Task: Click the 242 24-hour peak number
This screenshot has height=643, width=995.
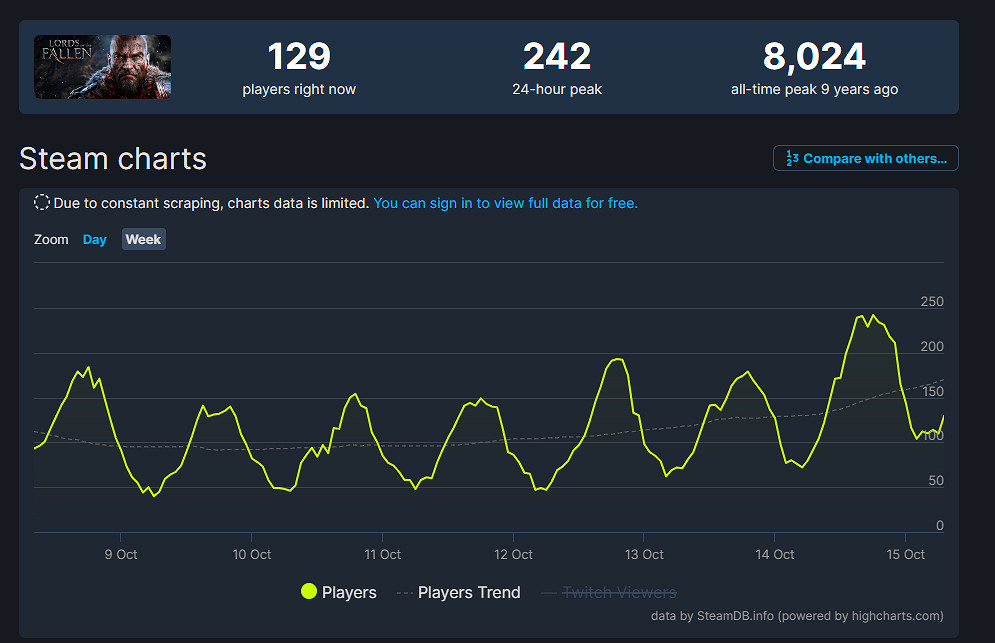Action: (x=557, y=58)
